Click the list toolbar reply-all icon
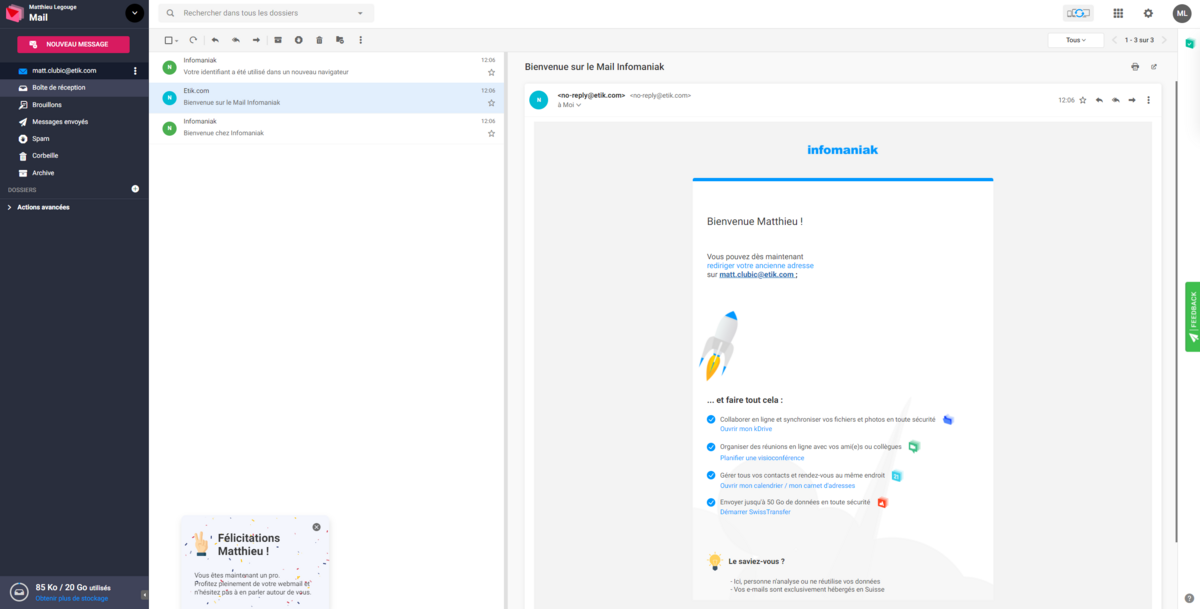Screen dimensions: 1200x609 pyautogui.click(x=236, y=40)
